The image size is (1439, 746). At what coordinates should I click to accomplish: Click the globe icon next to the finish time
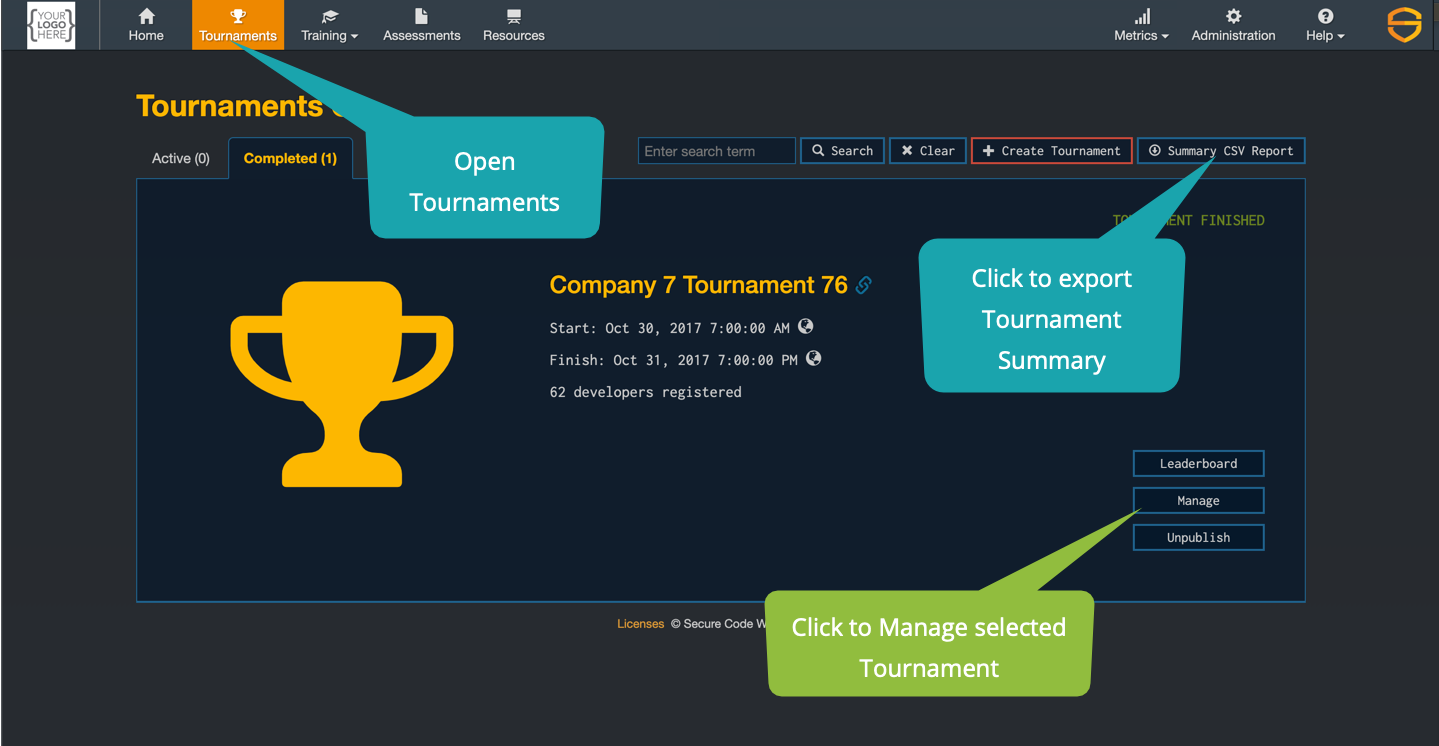coord(813,358)
